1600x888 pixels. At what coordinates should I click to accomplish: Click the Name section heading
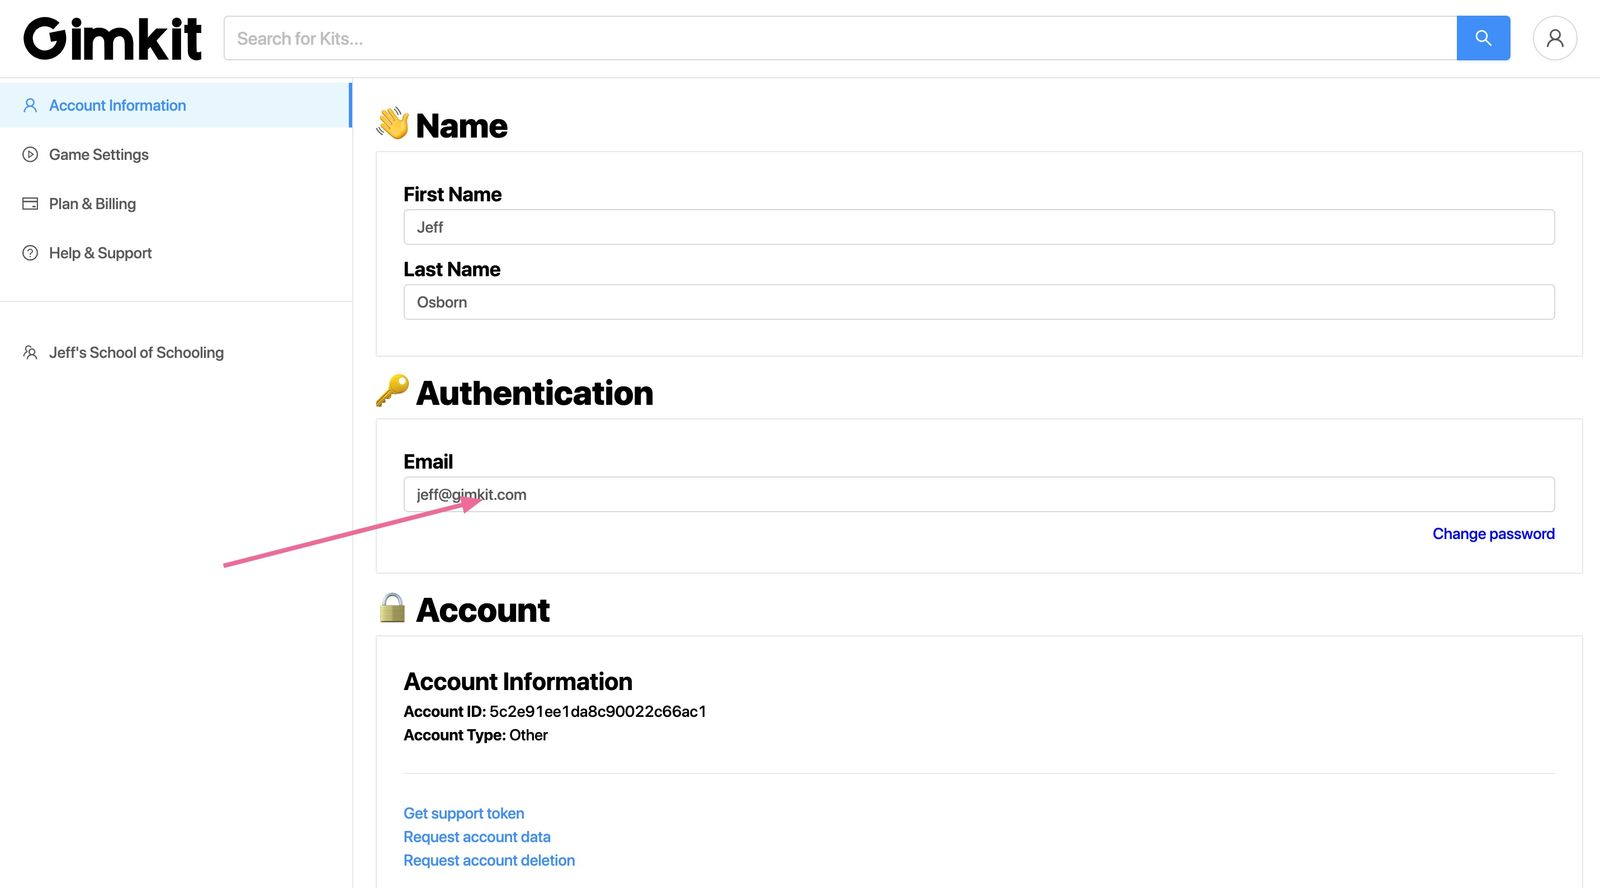461,126
